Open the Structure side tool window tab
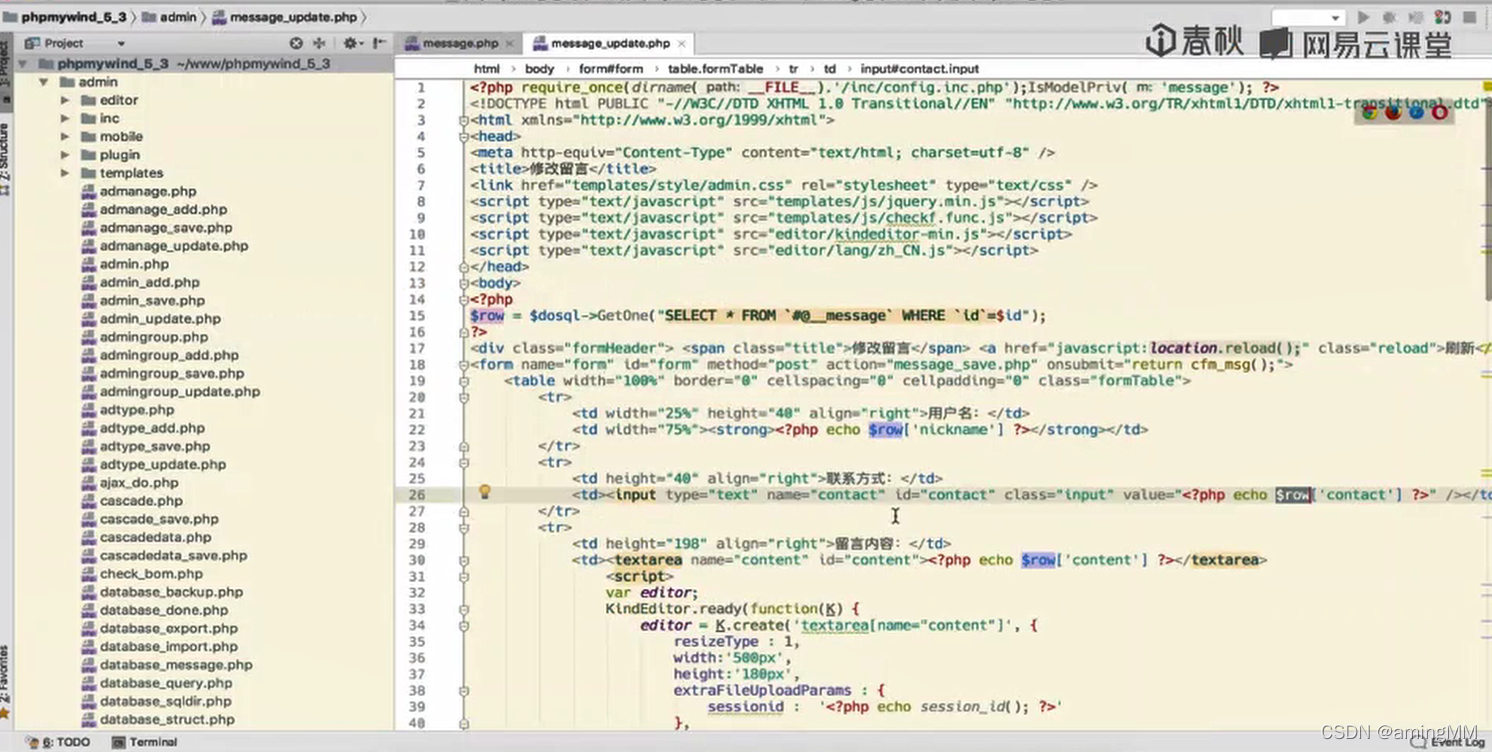The height and width of the screenshot is (752, 1492). point(5,158)
